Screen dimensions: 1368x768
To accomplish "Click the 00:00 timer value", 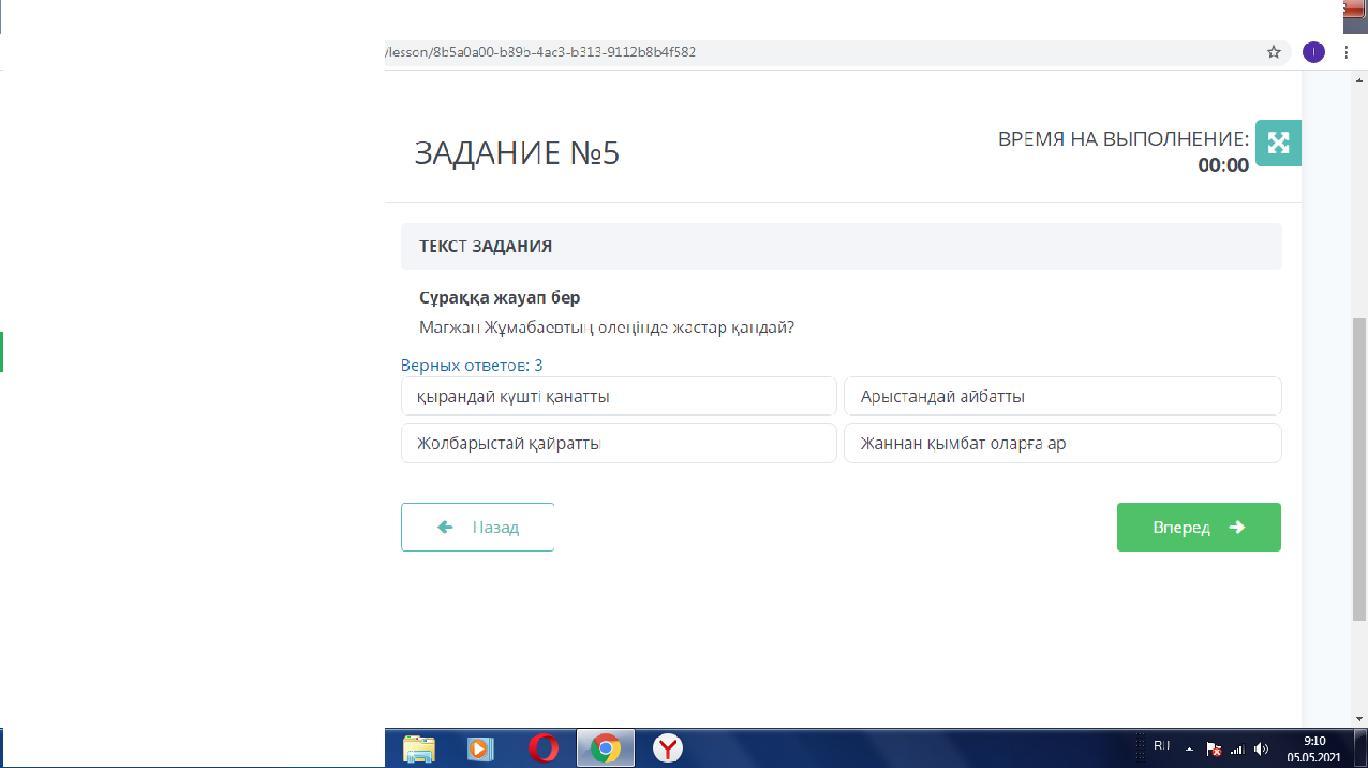I will [x=1223, y=165].
